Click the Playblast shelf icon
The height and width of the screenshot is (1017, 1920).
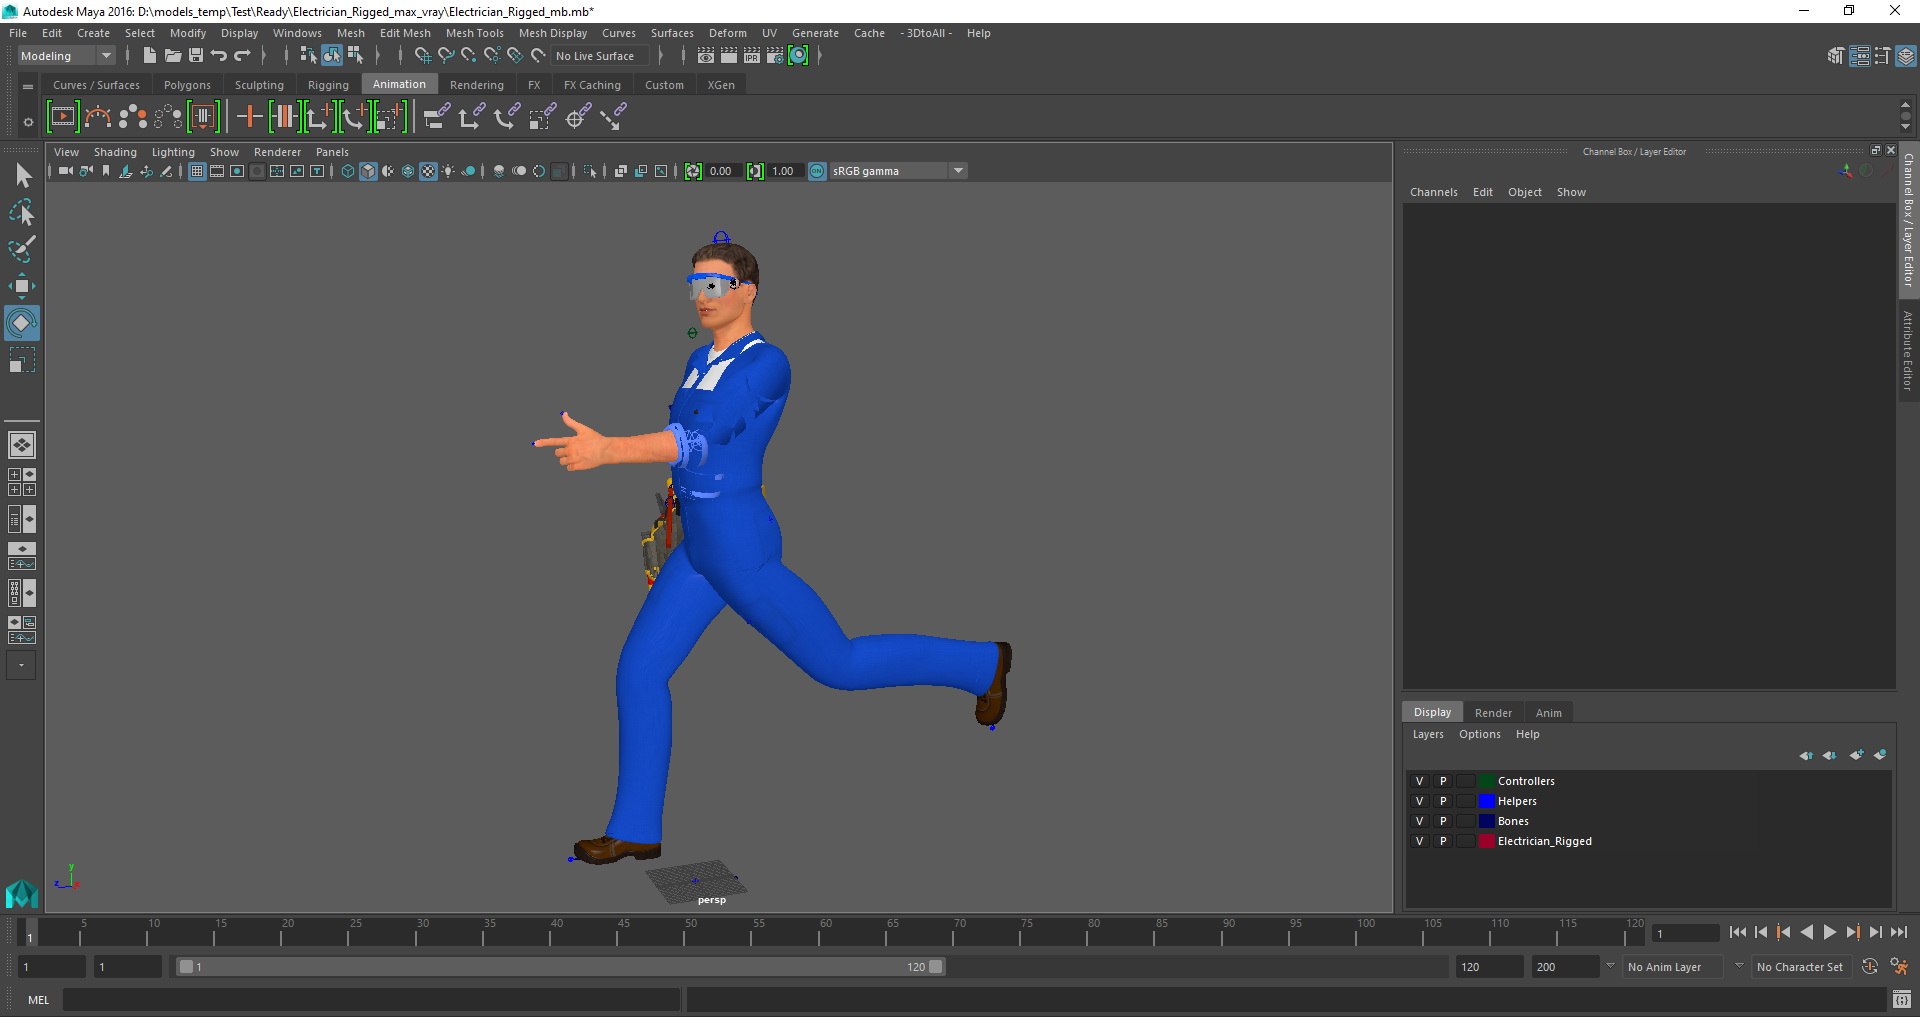pos(63,117)
